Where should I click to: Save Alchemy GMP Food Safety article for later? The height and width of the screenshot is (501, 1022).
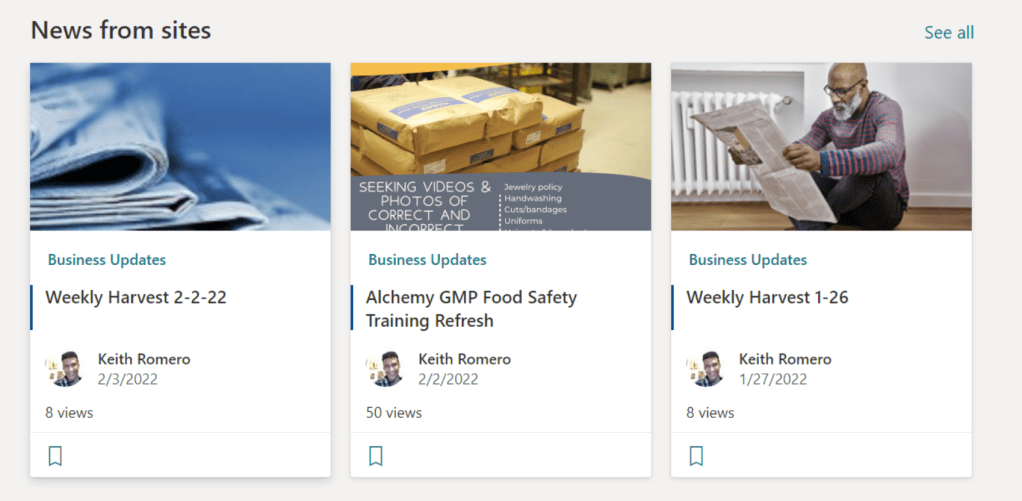click(376, 456)
